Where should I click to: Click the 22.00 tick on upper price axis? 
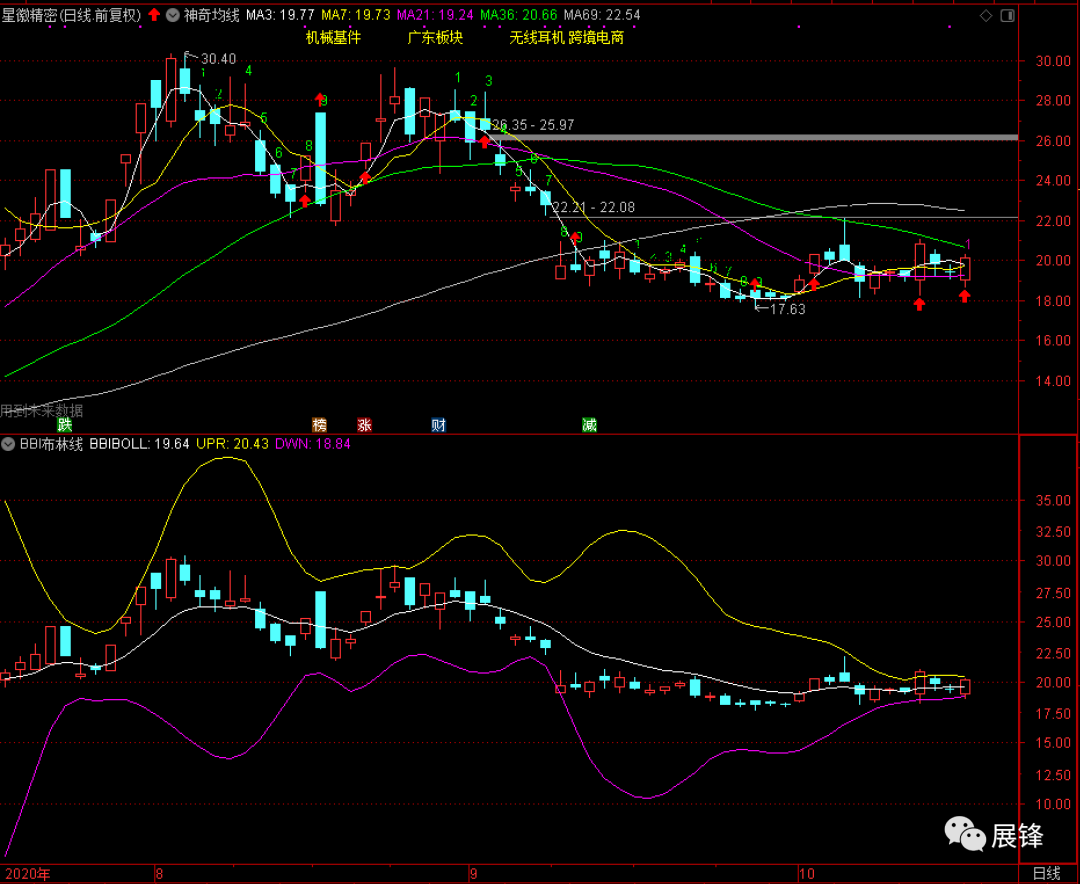1053,221
